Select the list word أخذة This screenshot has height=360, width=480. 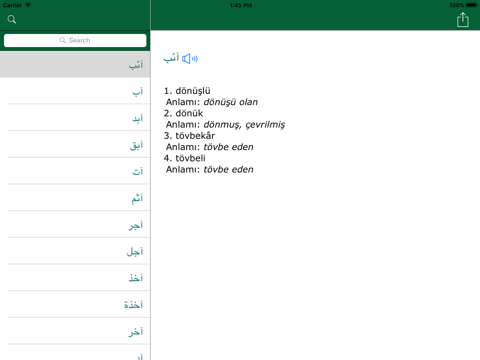pyautogui.click(x=75, y=304)
